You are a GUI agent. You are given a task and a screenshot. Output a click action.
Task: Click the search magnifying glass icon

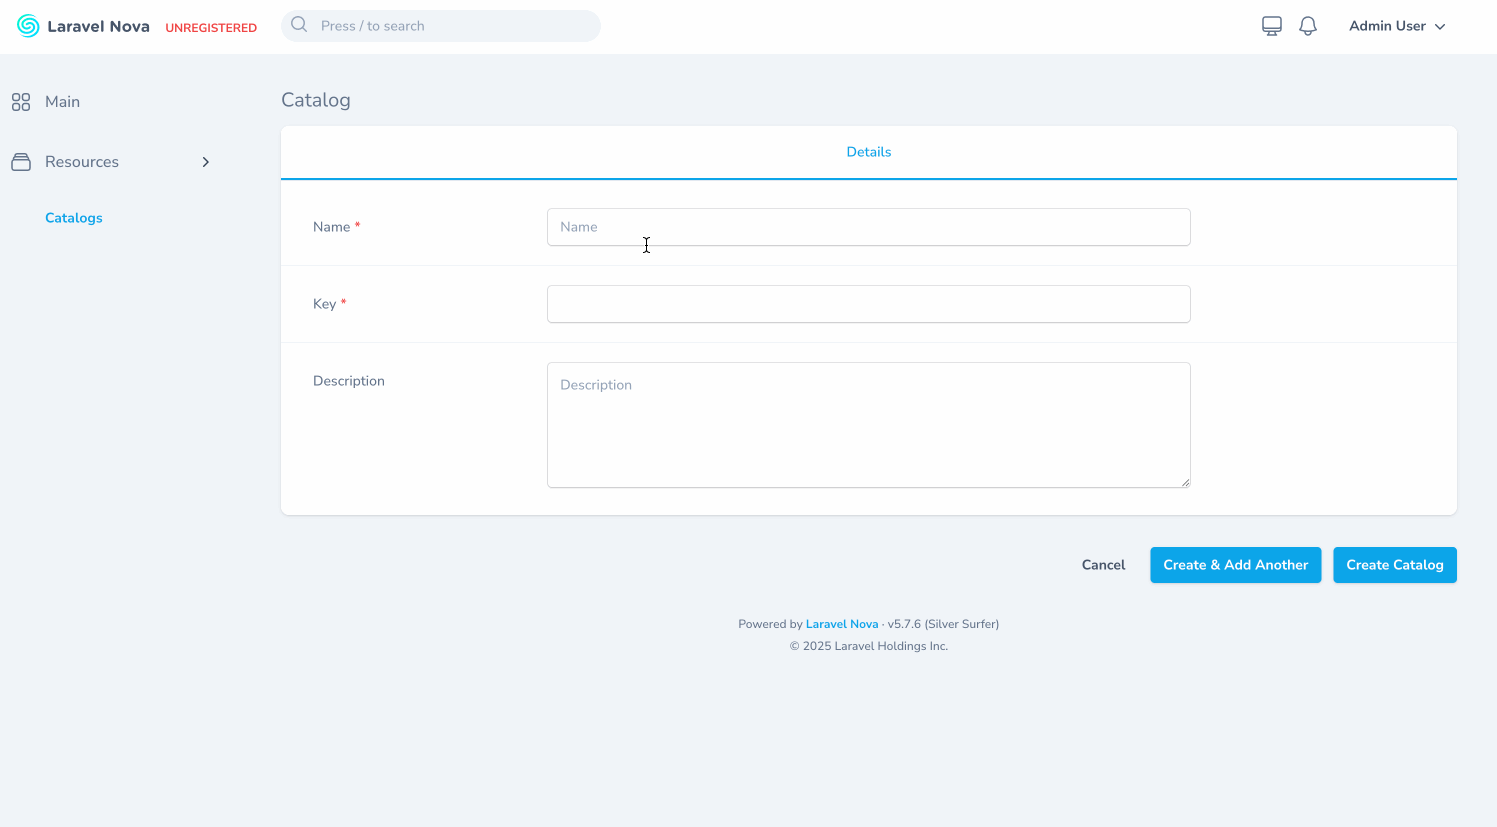coord(299,25)
